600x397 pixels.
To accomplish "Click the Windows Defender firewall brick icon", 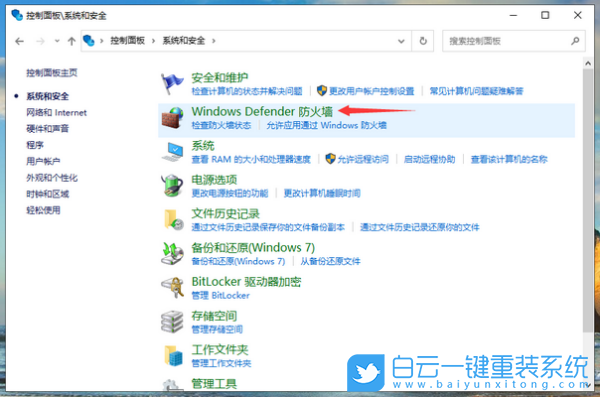I will pos(172,118).
